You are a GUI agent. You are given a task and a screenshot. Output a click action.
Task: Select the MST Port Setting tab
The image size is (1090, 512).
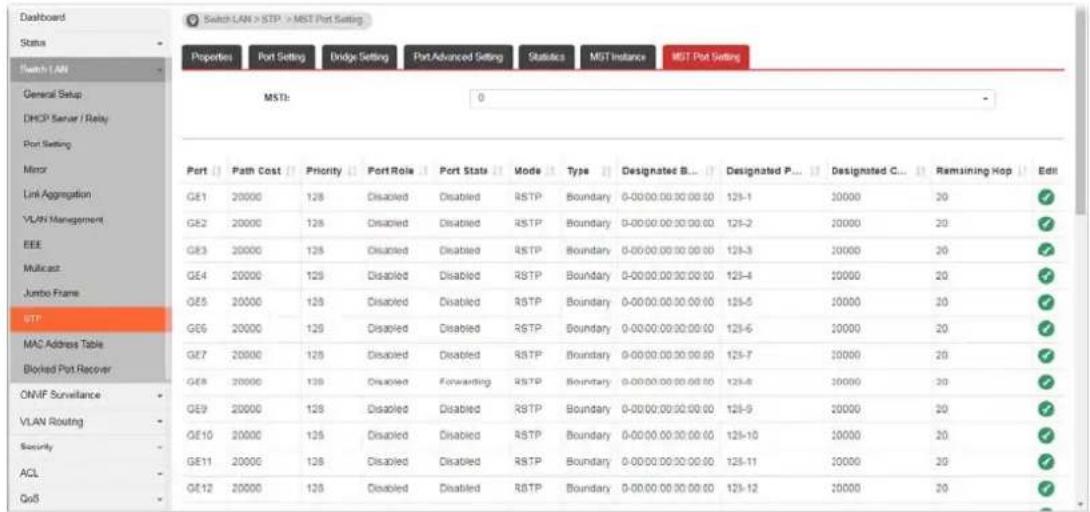[706, 57]
